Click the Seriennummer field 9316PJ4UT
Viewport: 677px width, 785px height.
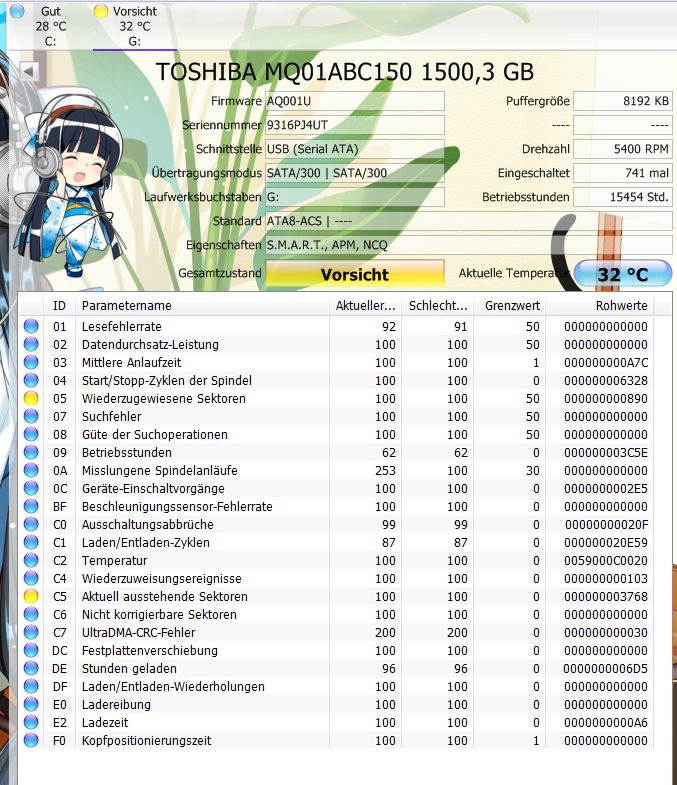coord(355,125)
